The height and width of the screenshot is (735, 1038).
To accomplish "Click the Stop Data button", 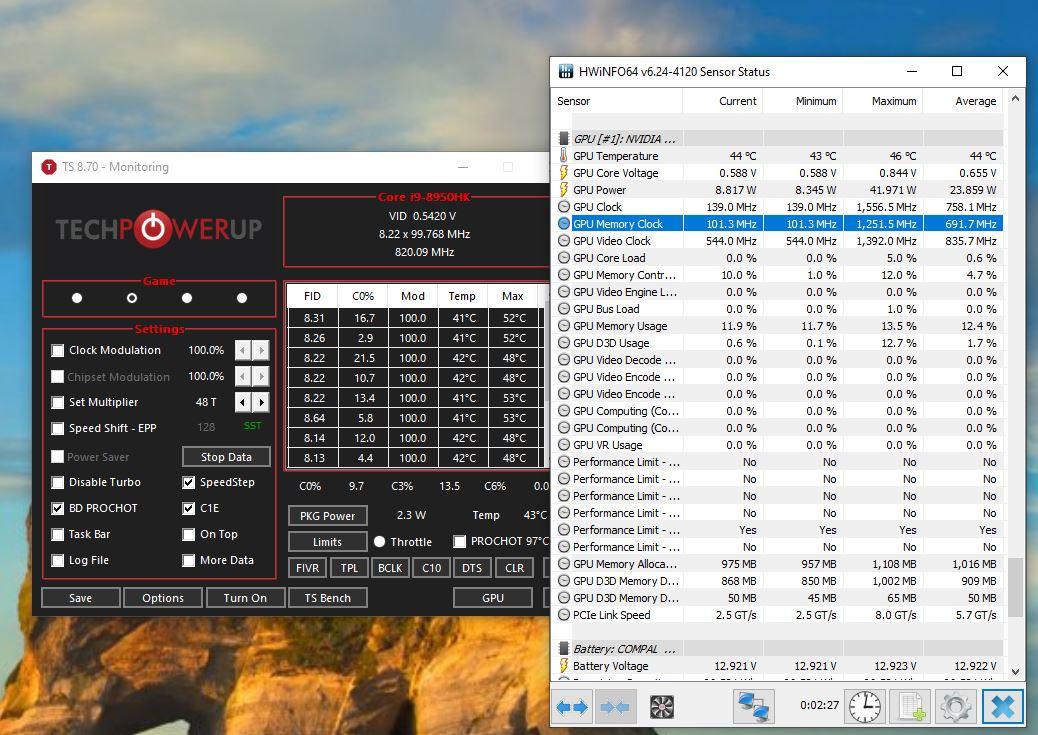I will (x=226, y=457).
